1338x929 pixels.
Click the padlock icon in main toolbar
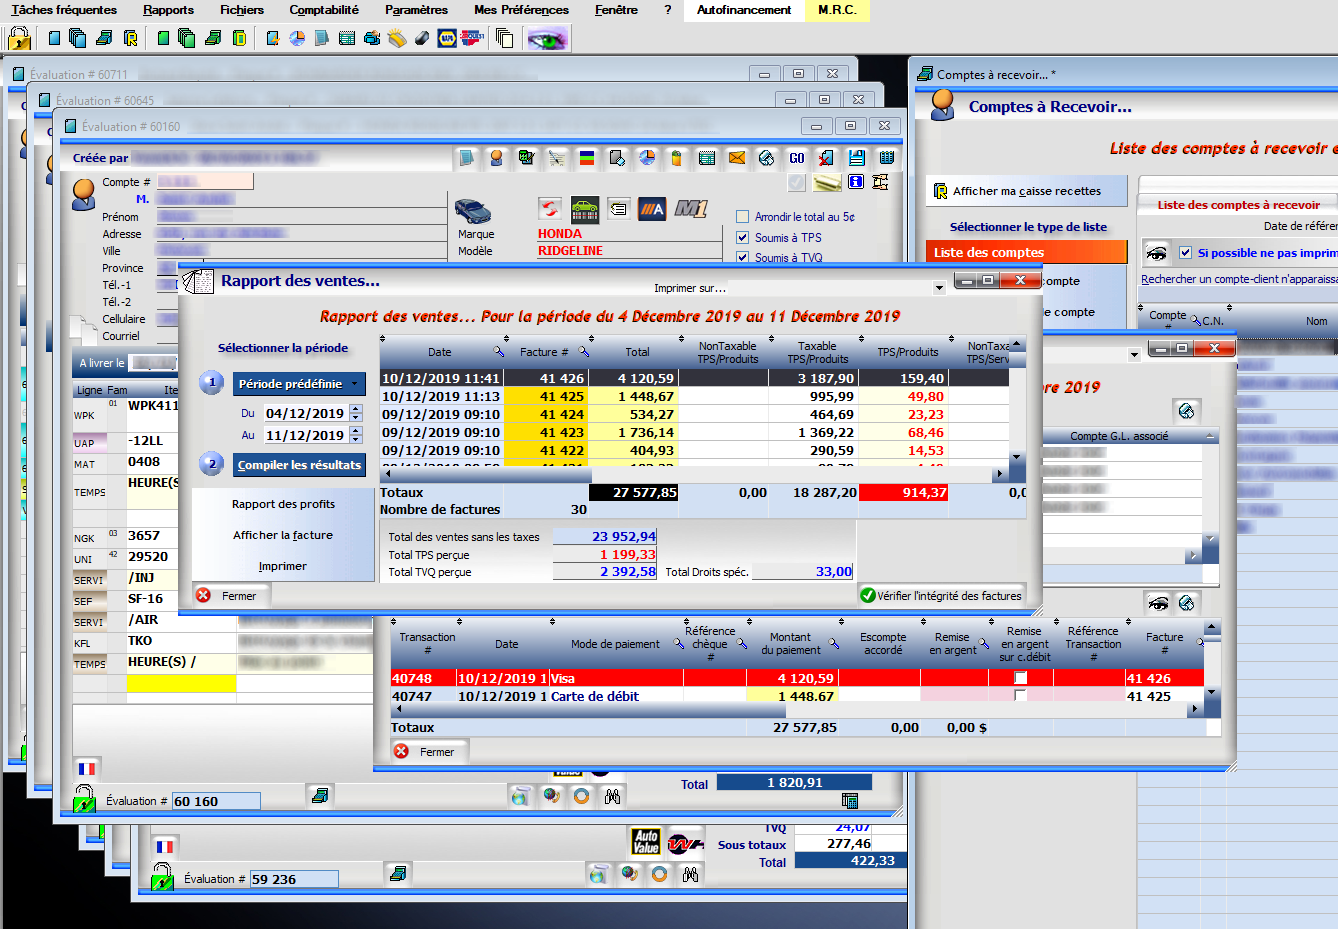click(18, 38)
